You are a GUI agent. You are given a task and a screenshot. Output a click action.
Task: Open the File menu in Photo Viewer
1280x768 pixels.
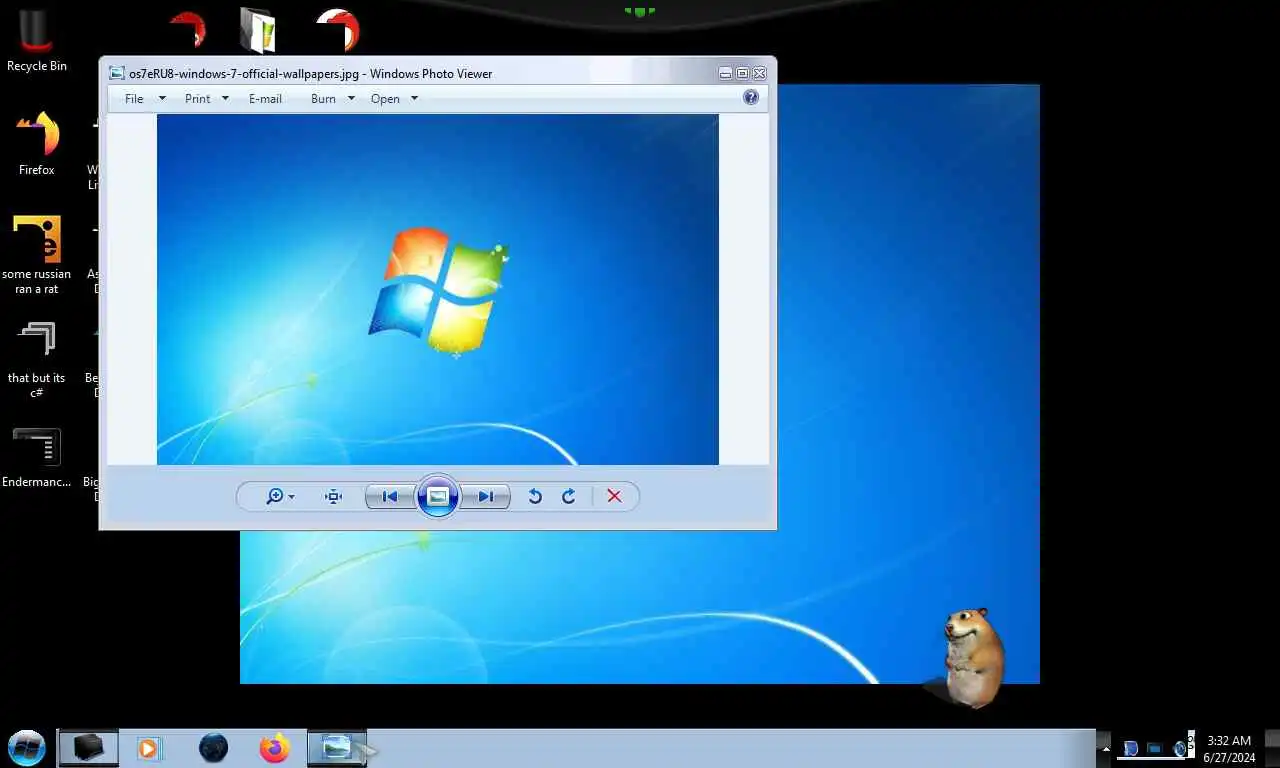[145, 99]
